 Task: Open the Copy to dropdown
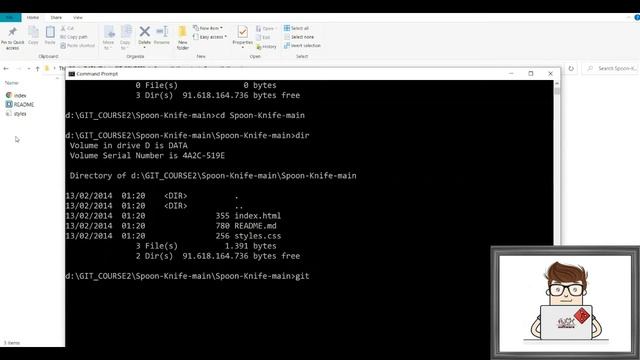coord(125,38)
